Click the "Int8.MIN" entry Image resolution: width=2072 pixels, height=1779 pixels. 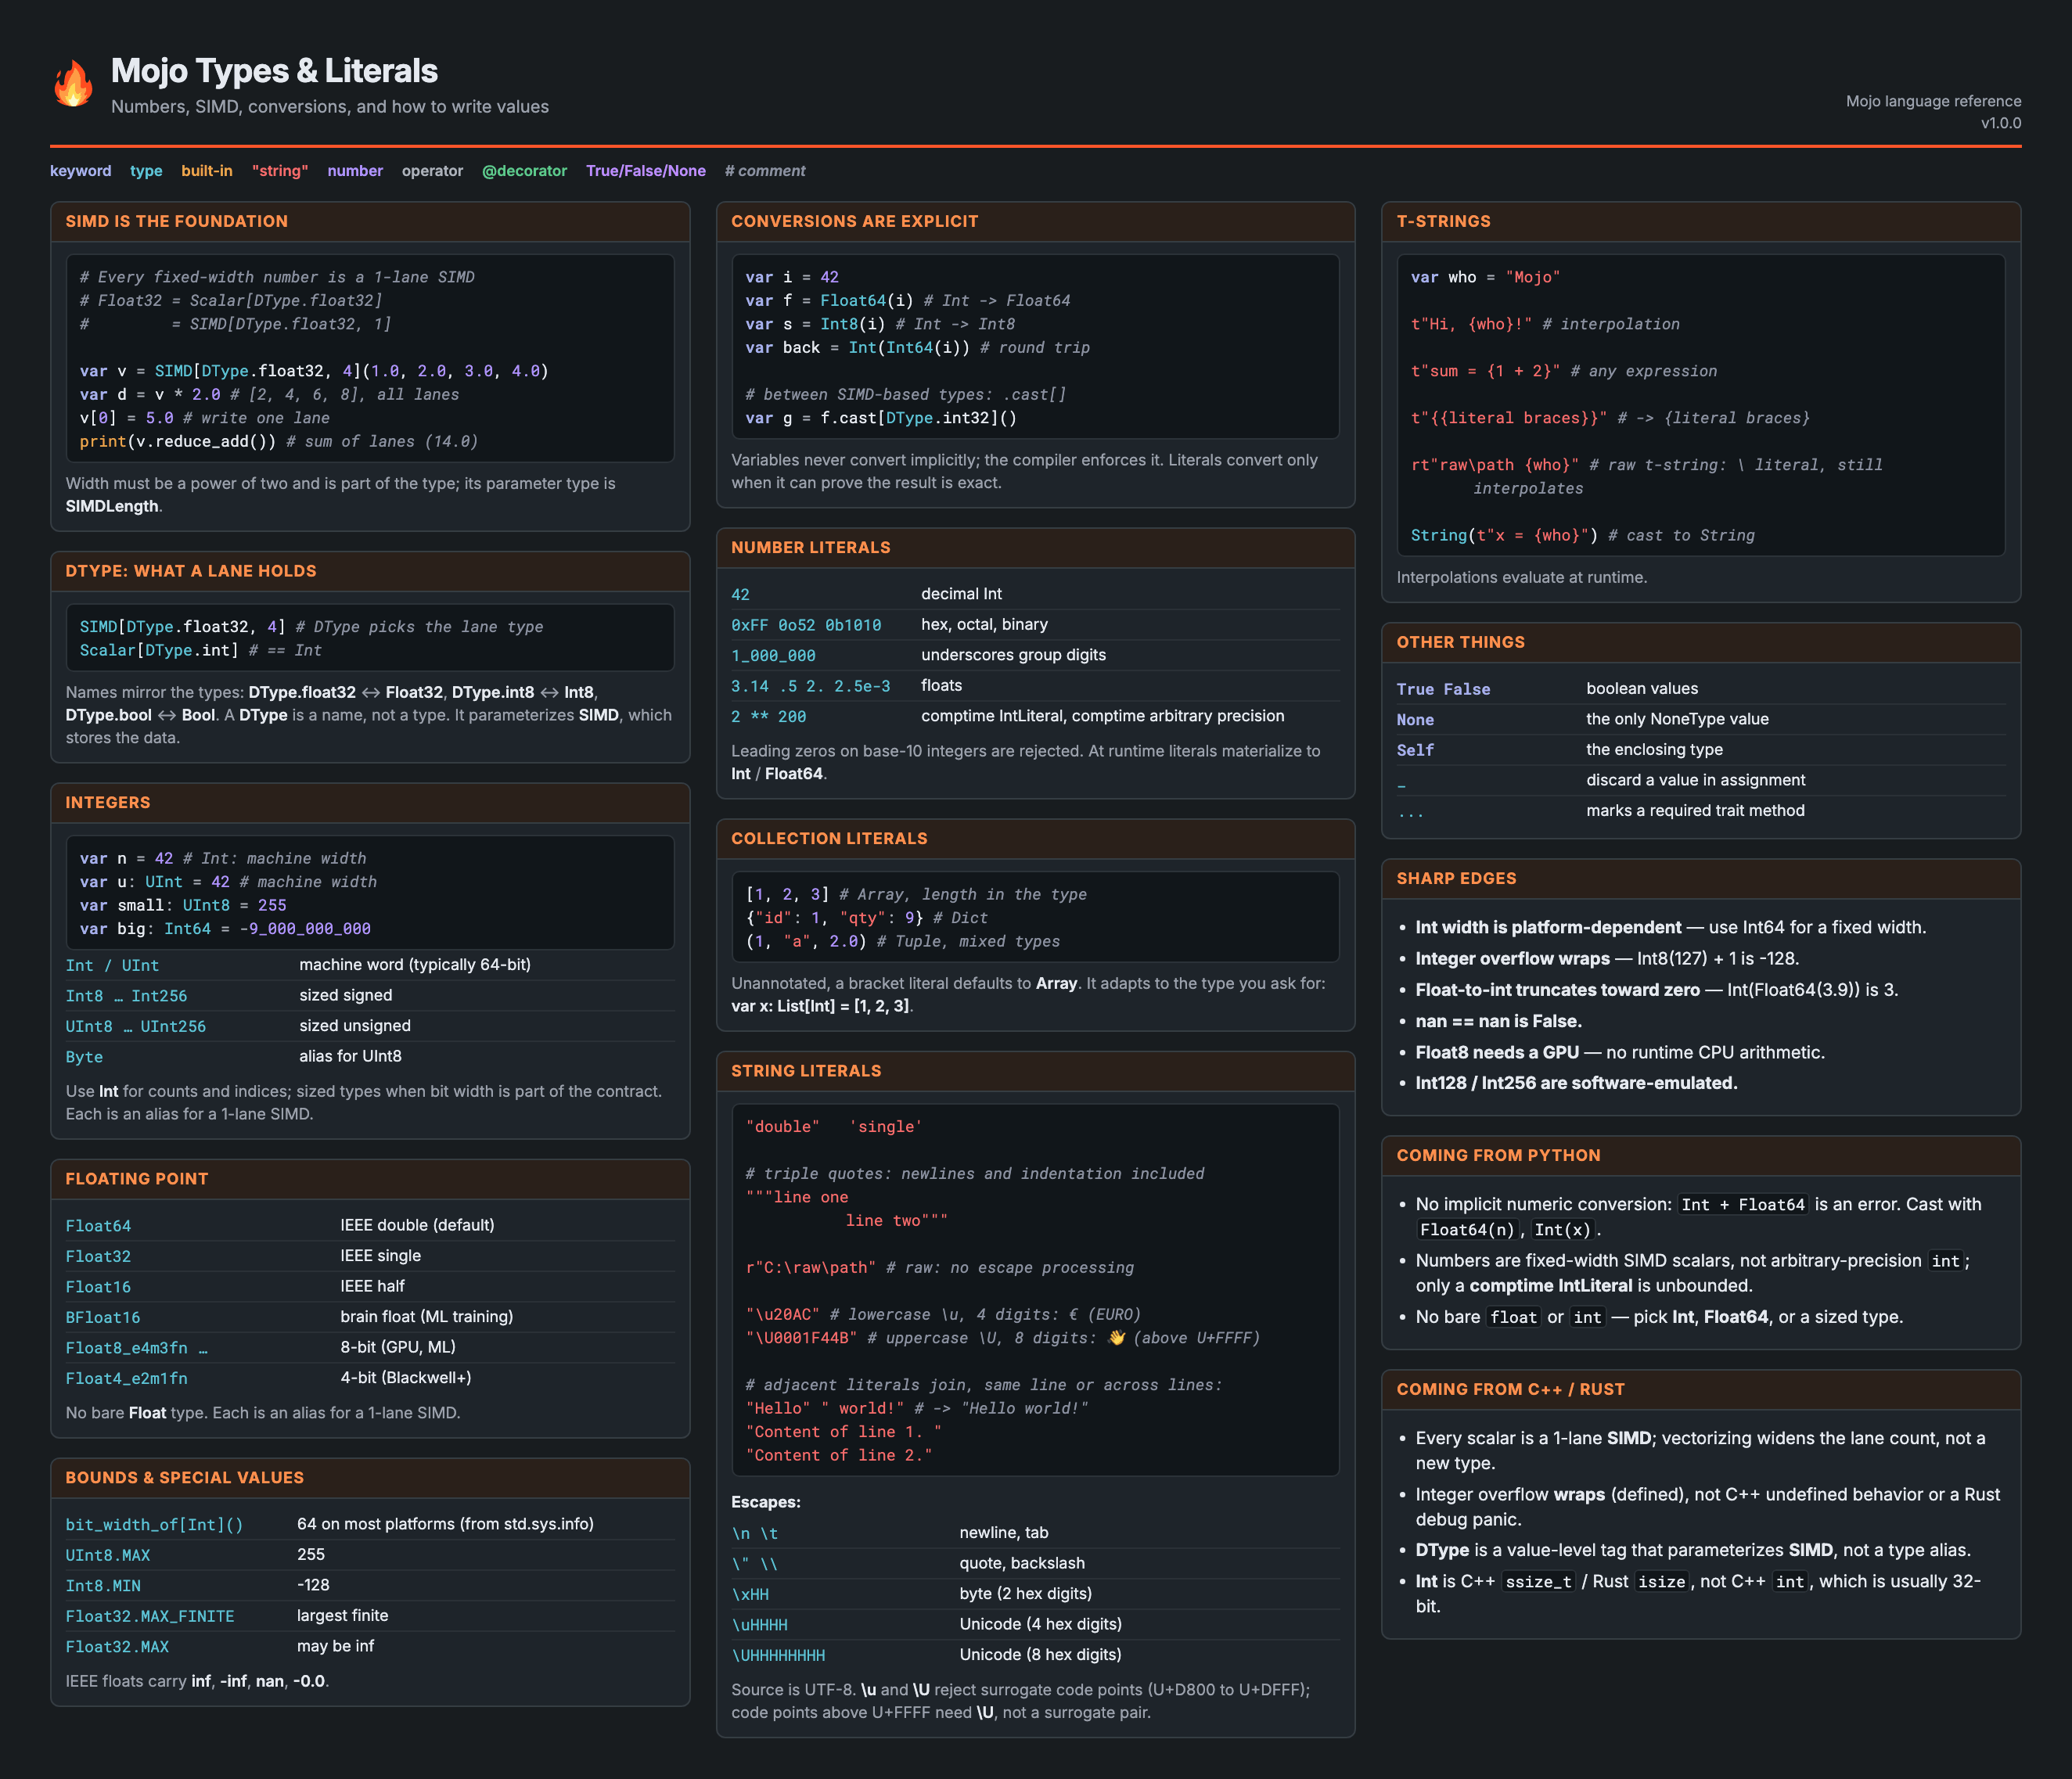pyautogui.click(x=103, y=1586)
